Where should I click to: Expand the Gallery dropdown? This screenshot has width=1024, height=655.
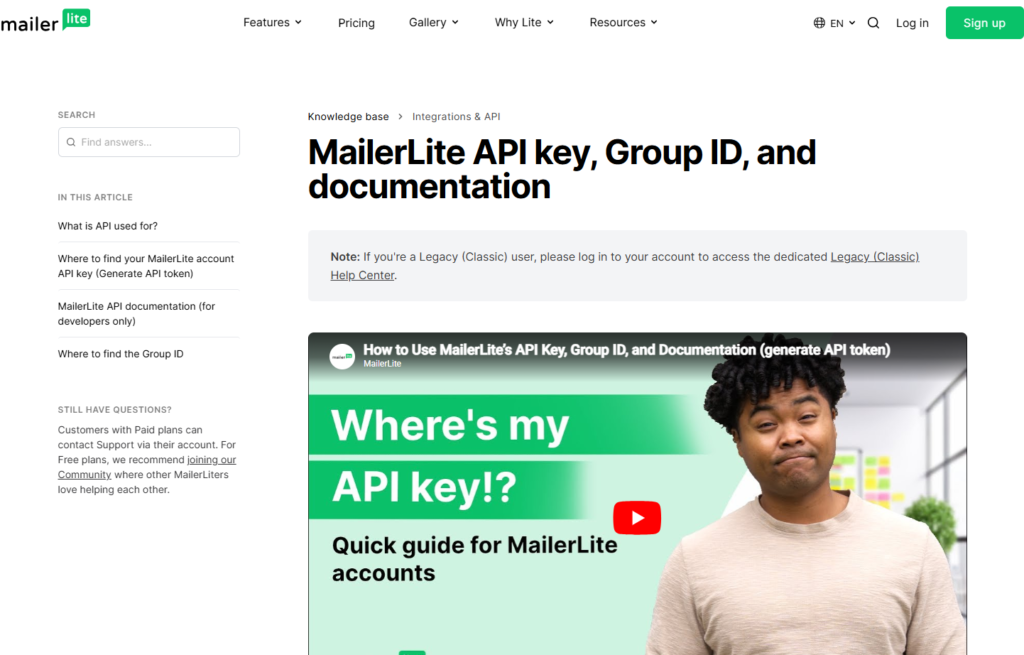click(434, 22)
